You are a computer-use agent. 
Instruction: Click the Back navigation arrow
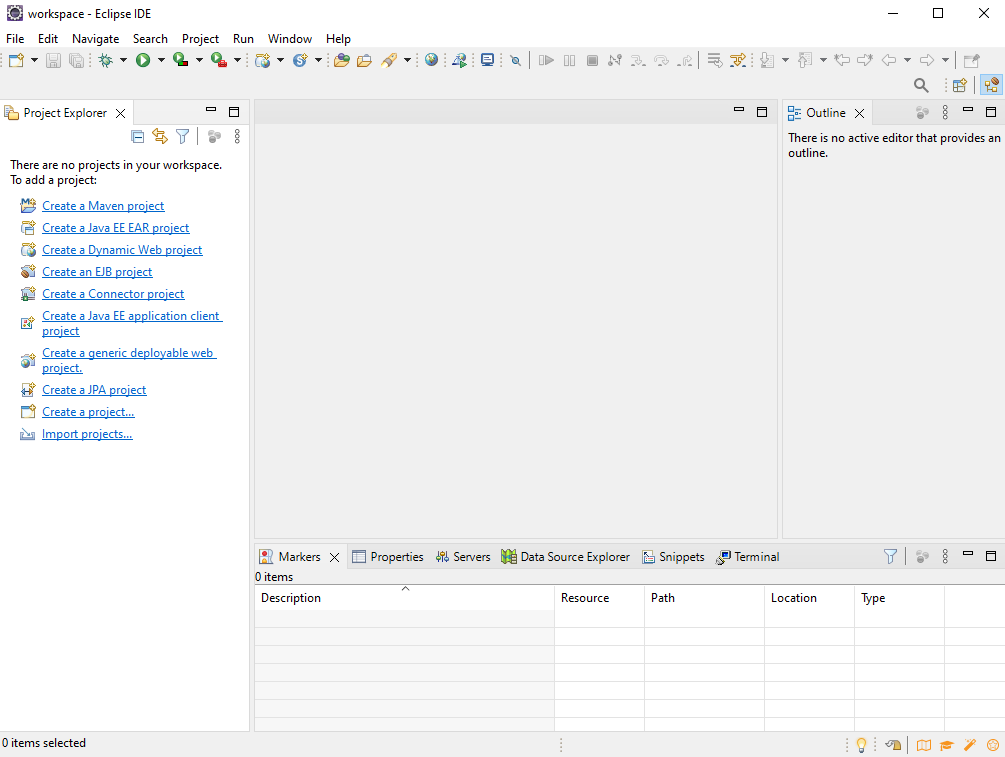(889, 60)
